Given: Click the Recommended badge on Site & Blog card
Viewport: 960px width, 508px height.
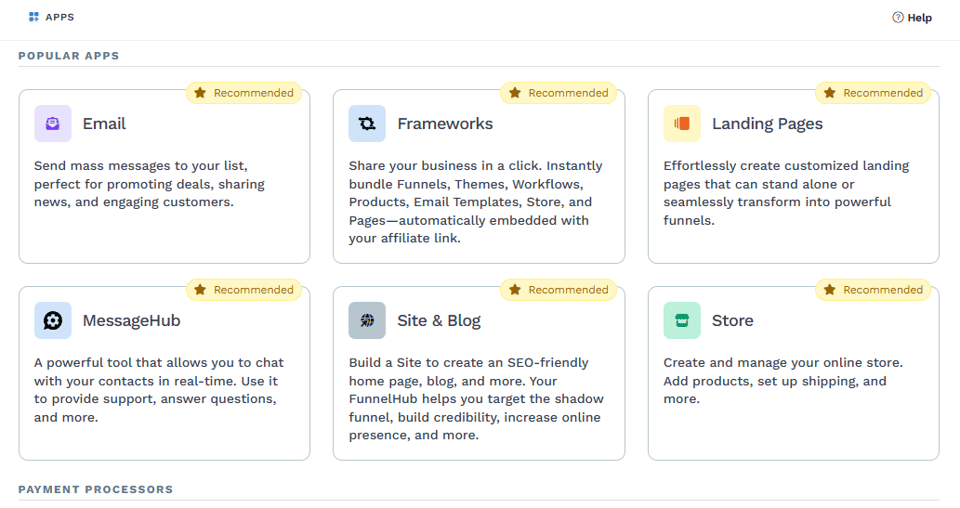Looking at the screenshot, I should point(558,290).
